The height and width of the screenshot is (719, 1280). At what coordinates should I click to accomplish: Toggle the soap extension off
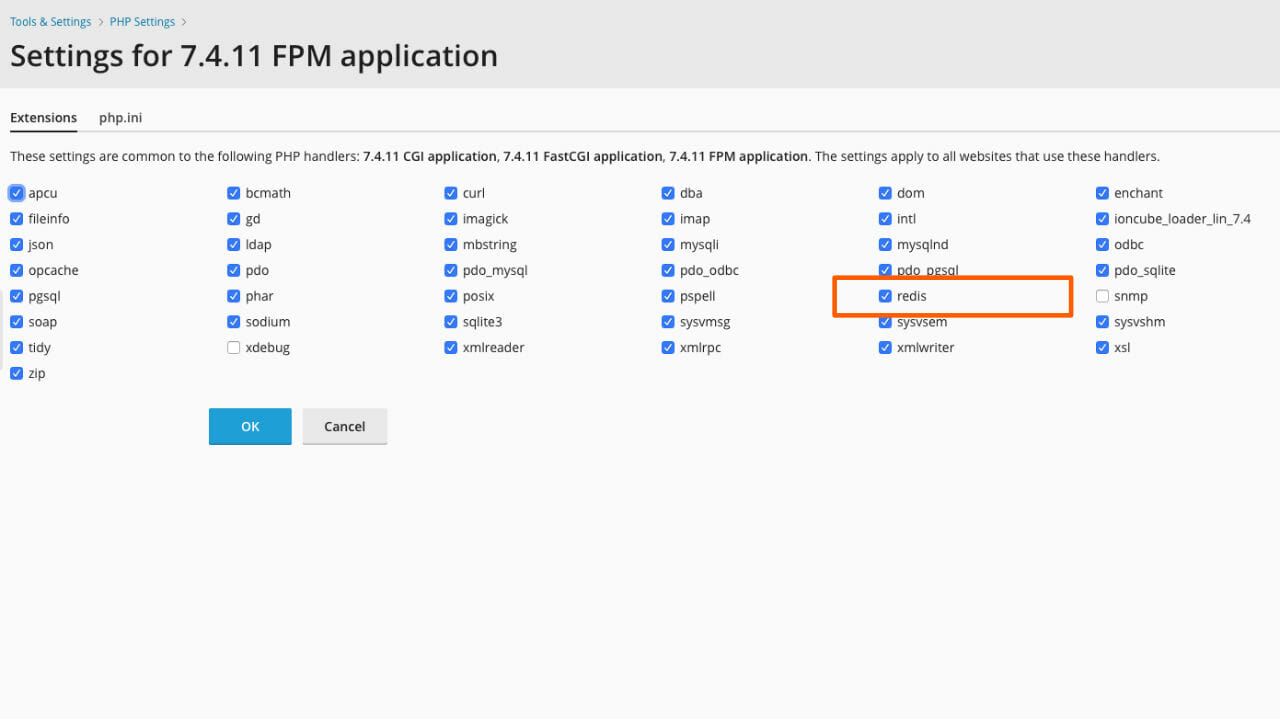[x=16, y=321]
